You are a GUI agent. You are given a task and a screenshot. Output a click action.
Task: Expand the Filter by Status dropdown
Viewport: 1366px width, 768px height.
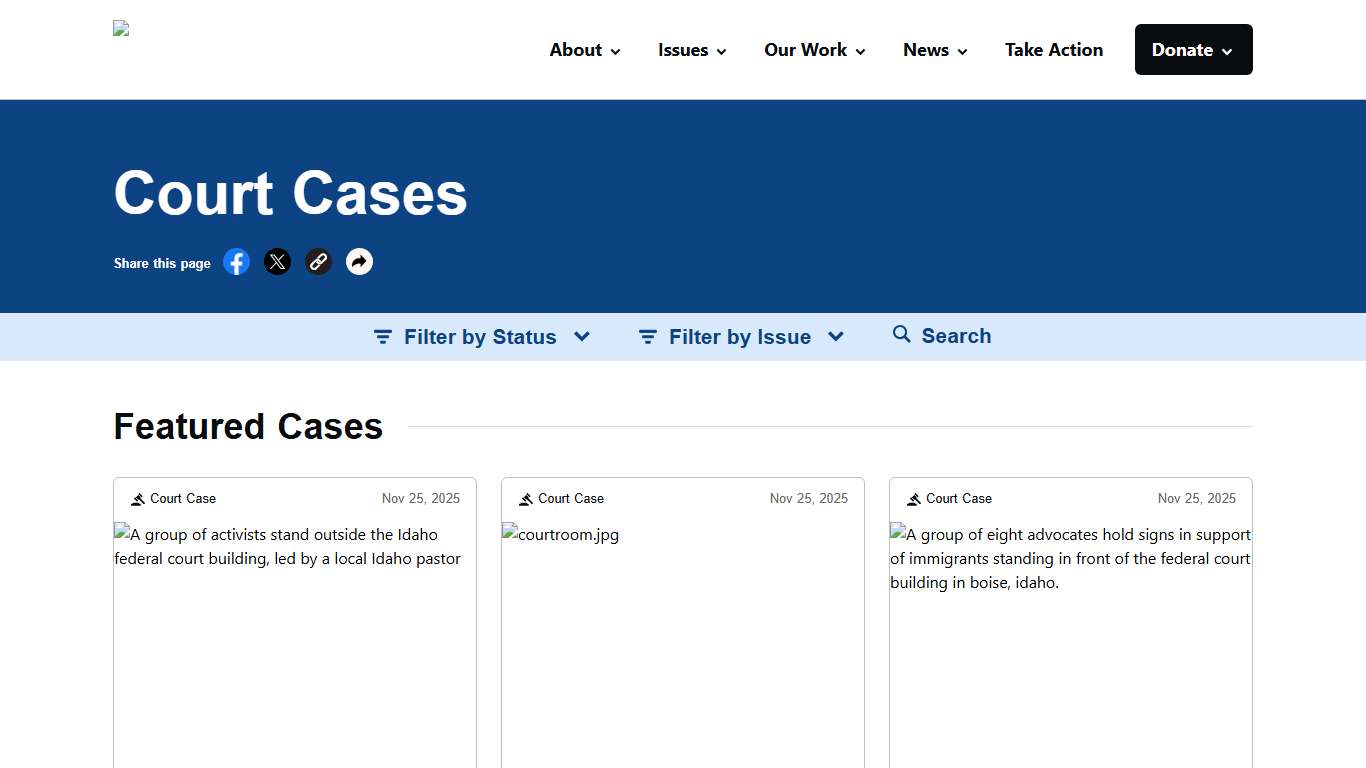point(582,336)
